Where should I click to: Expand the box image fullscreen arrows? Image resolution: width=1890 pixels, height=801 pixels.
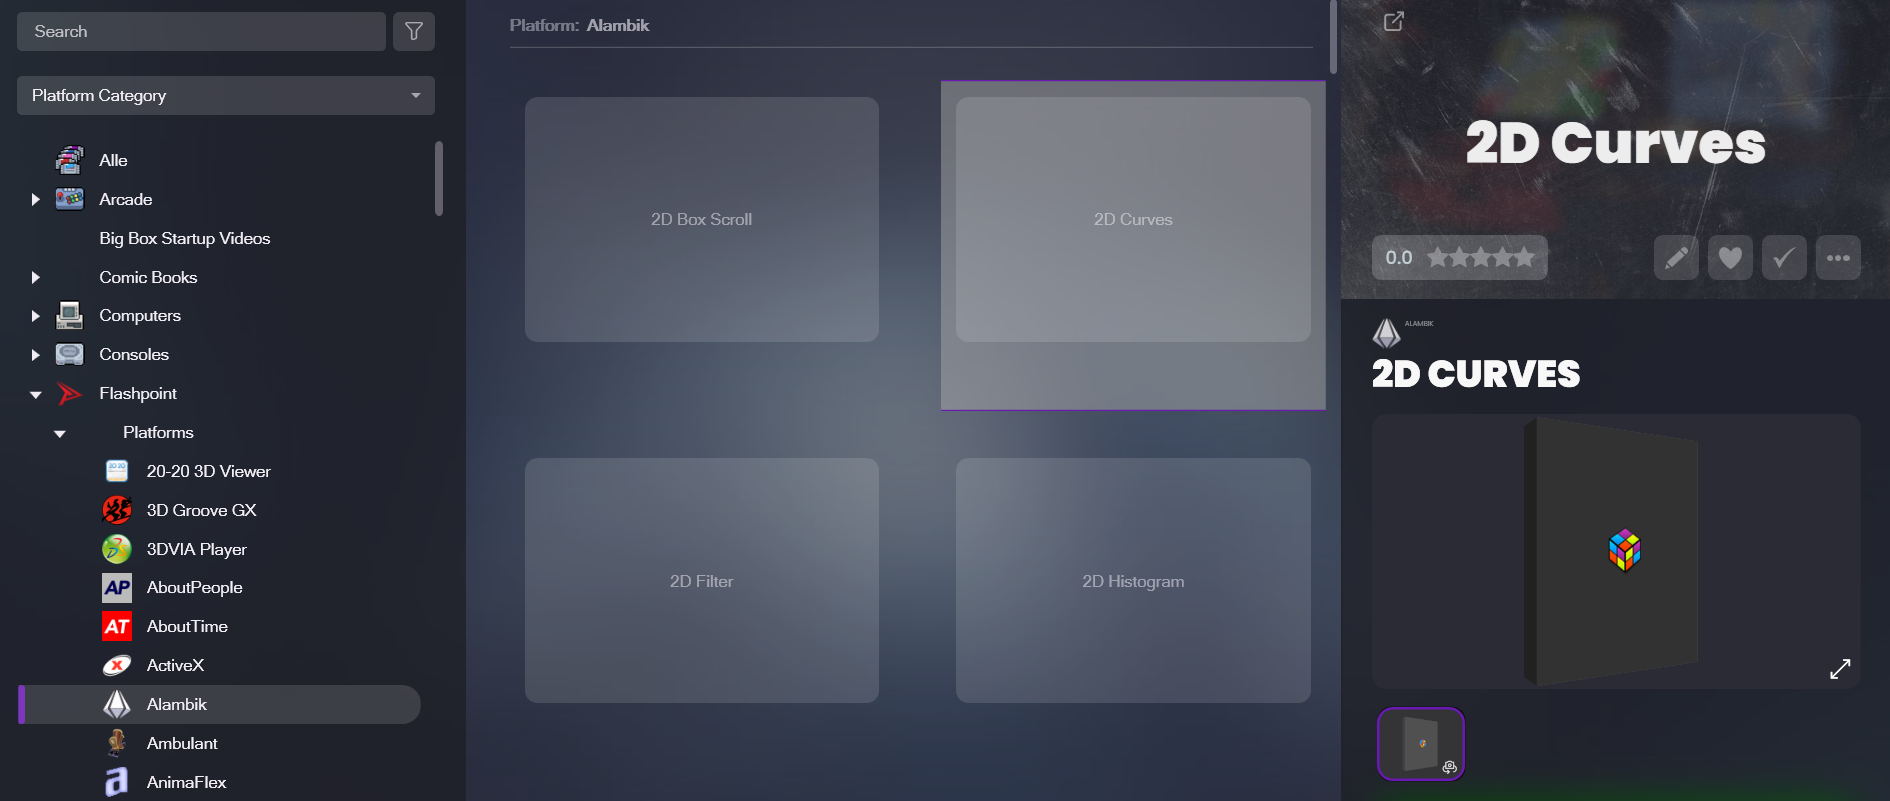coord(1839,669)
